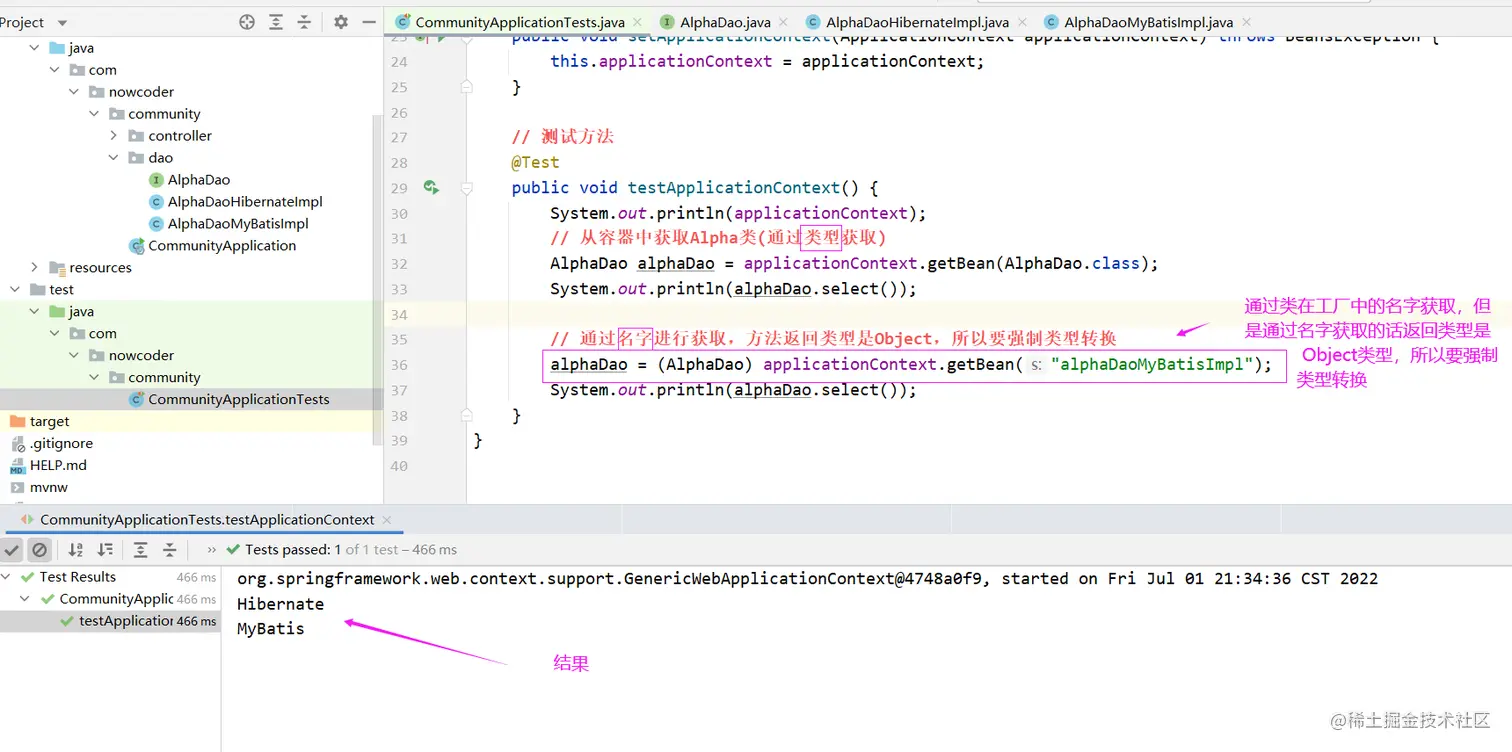The image size is (1512, 752).
Task: Close the AlphaDaoMyBatisImpl.java tab
Action: [x=1245, y=22]
